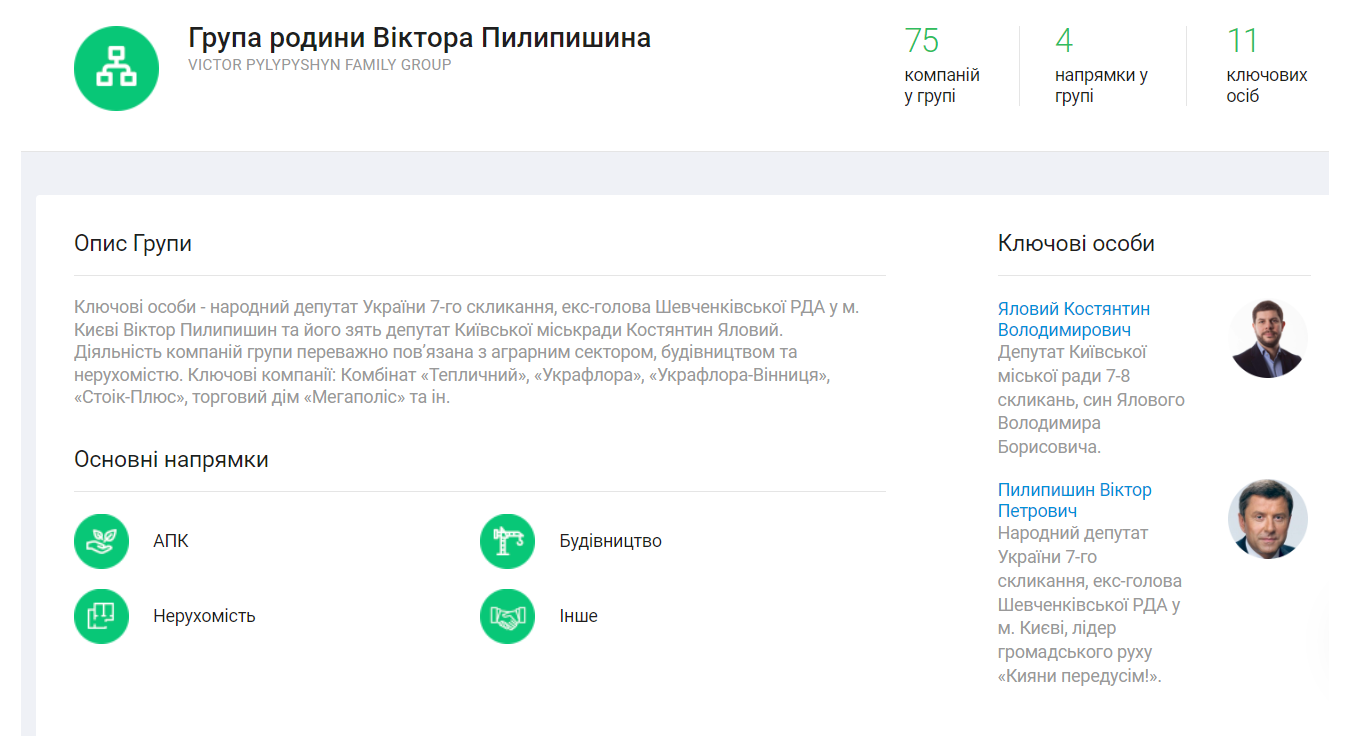Click the Група родини Віктора Пилипишина title
This screenshot has width=1350, height=736.
tap(419, 38)
